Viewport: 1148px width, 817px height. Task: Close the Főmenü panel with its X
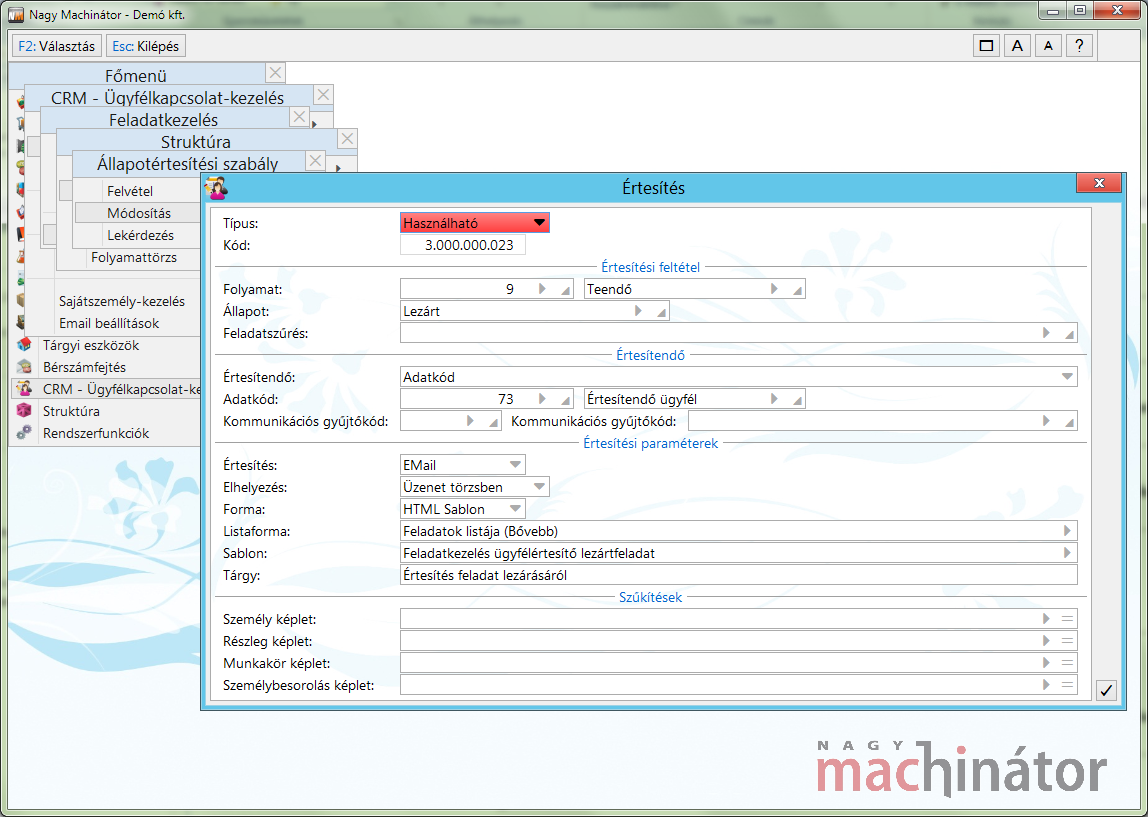coord(276,73)
